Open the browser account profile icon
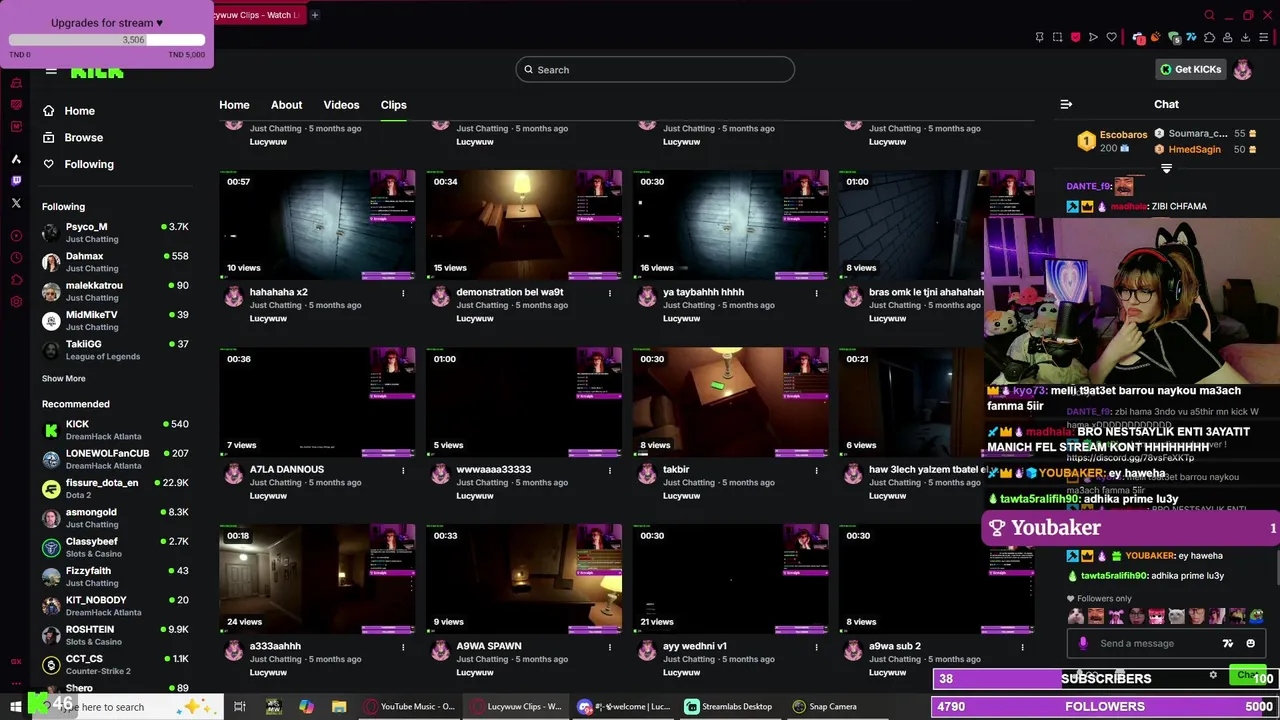Viewport: 1280px width, 720px height. pyautogui.click(x=1228, y=37)
